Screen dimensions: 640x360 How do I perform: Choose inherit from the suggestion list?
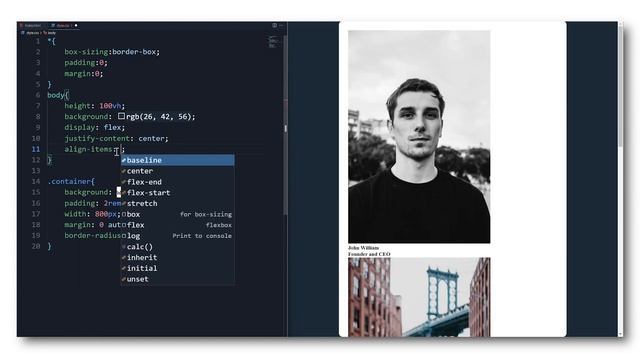(178, 258)
